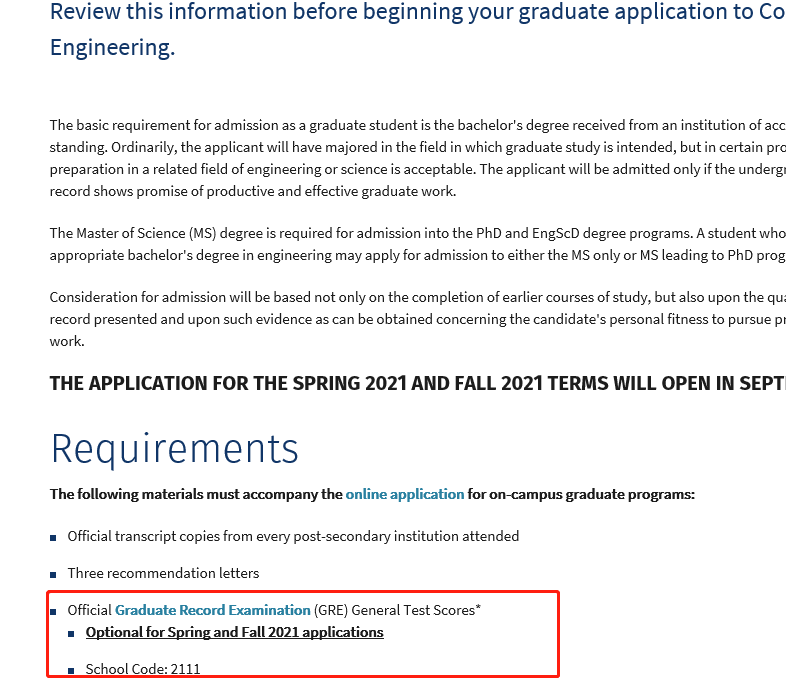Image resolution: width=786 pixels, height=679 pixels.
Task: Click the bullet beside School Code
Action: tap(71, 671)
